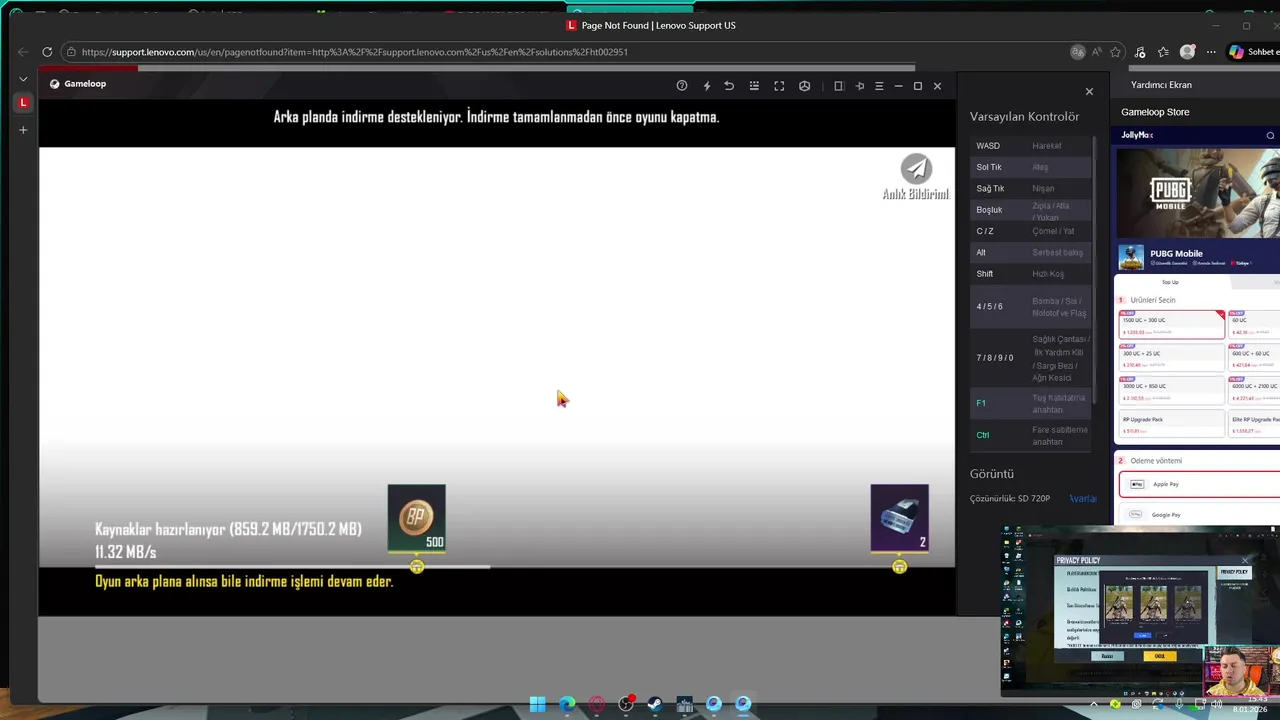Pin the Gameloop window on top
Screen dimensions: 1280x720
(x=859, y=86)
